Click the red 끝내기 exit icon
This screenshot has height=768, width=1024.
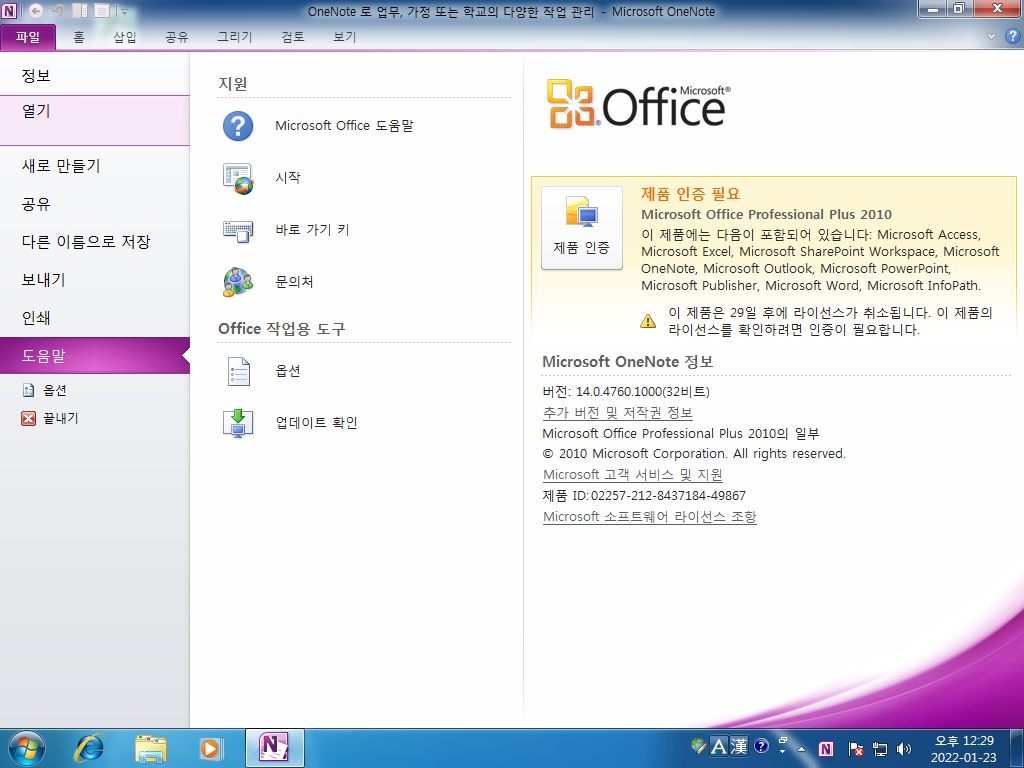pos(28,418)
